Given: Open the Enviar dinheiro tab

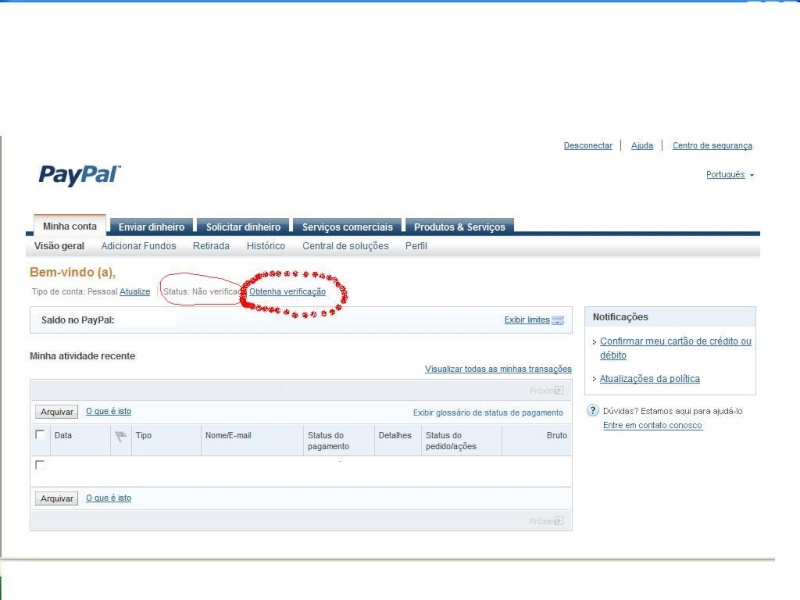Looking at the screenshot, I should coord(152,227).
